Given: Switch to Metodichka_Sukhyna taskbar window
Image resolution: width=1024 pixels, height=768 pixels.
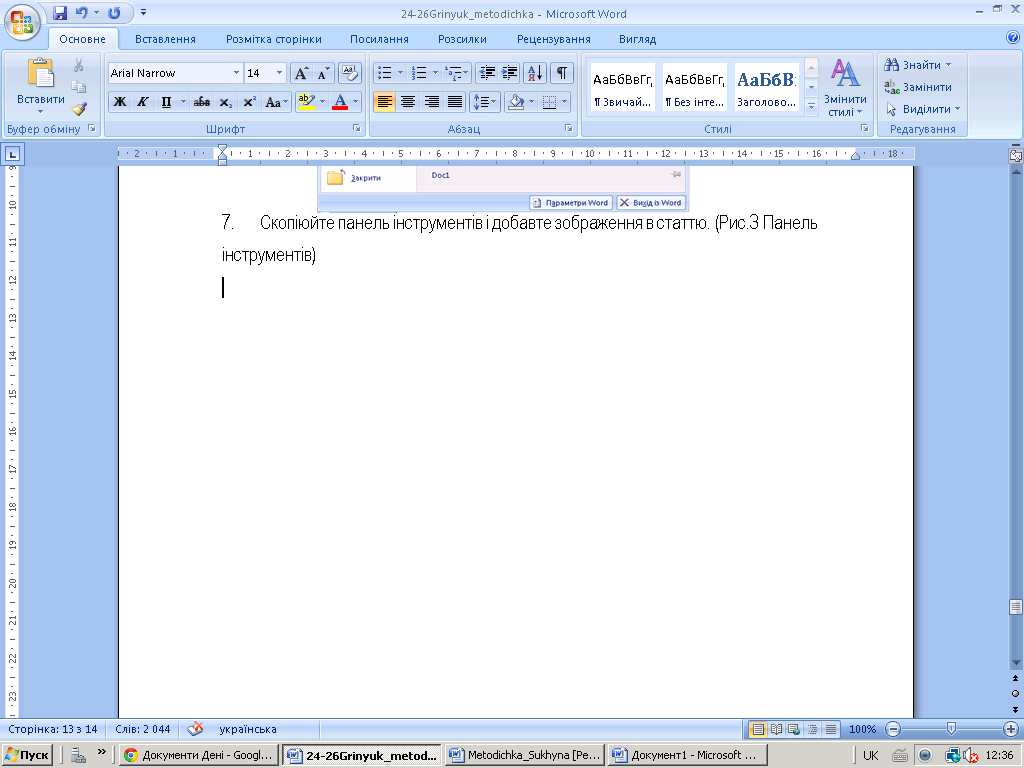Looking at the screenshot, I should (526, 755).
